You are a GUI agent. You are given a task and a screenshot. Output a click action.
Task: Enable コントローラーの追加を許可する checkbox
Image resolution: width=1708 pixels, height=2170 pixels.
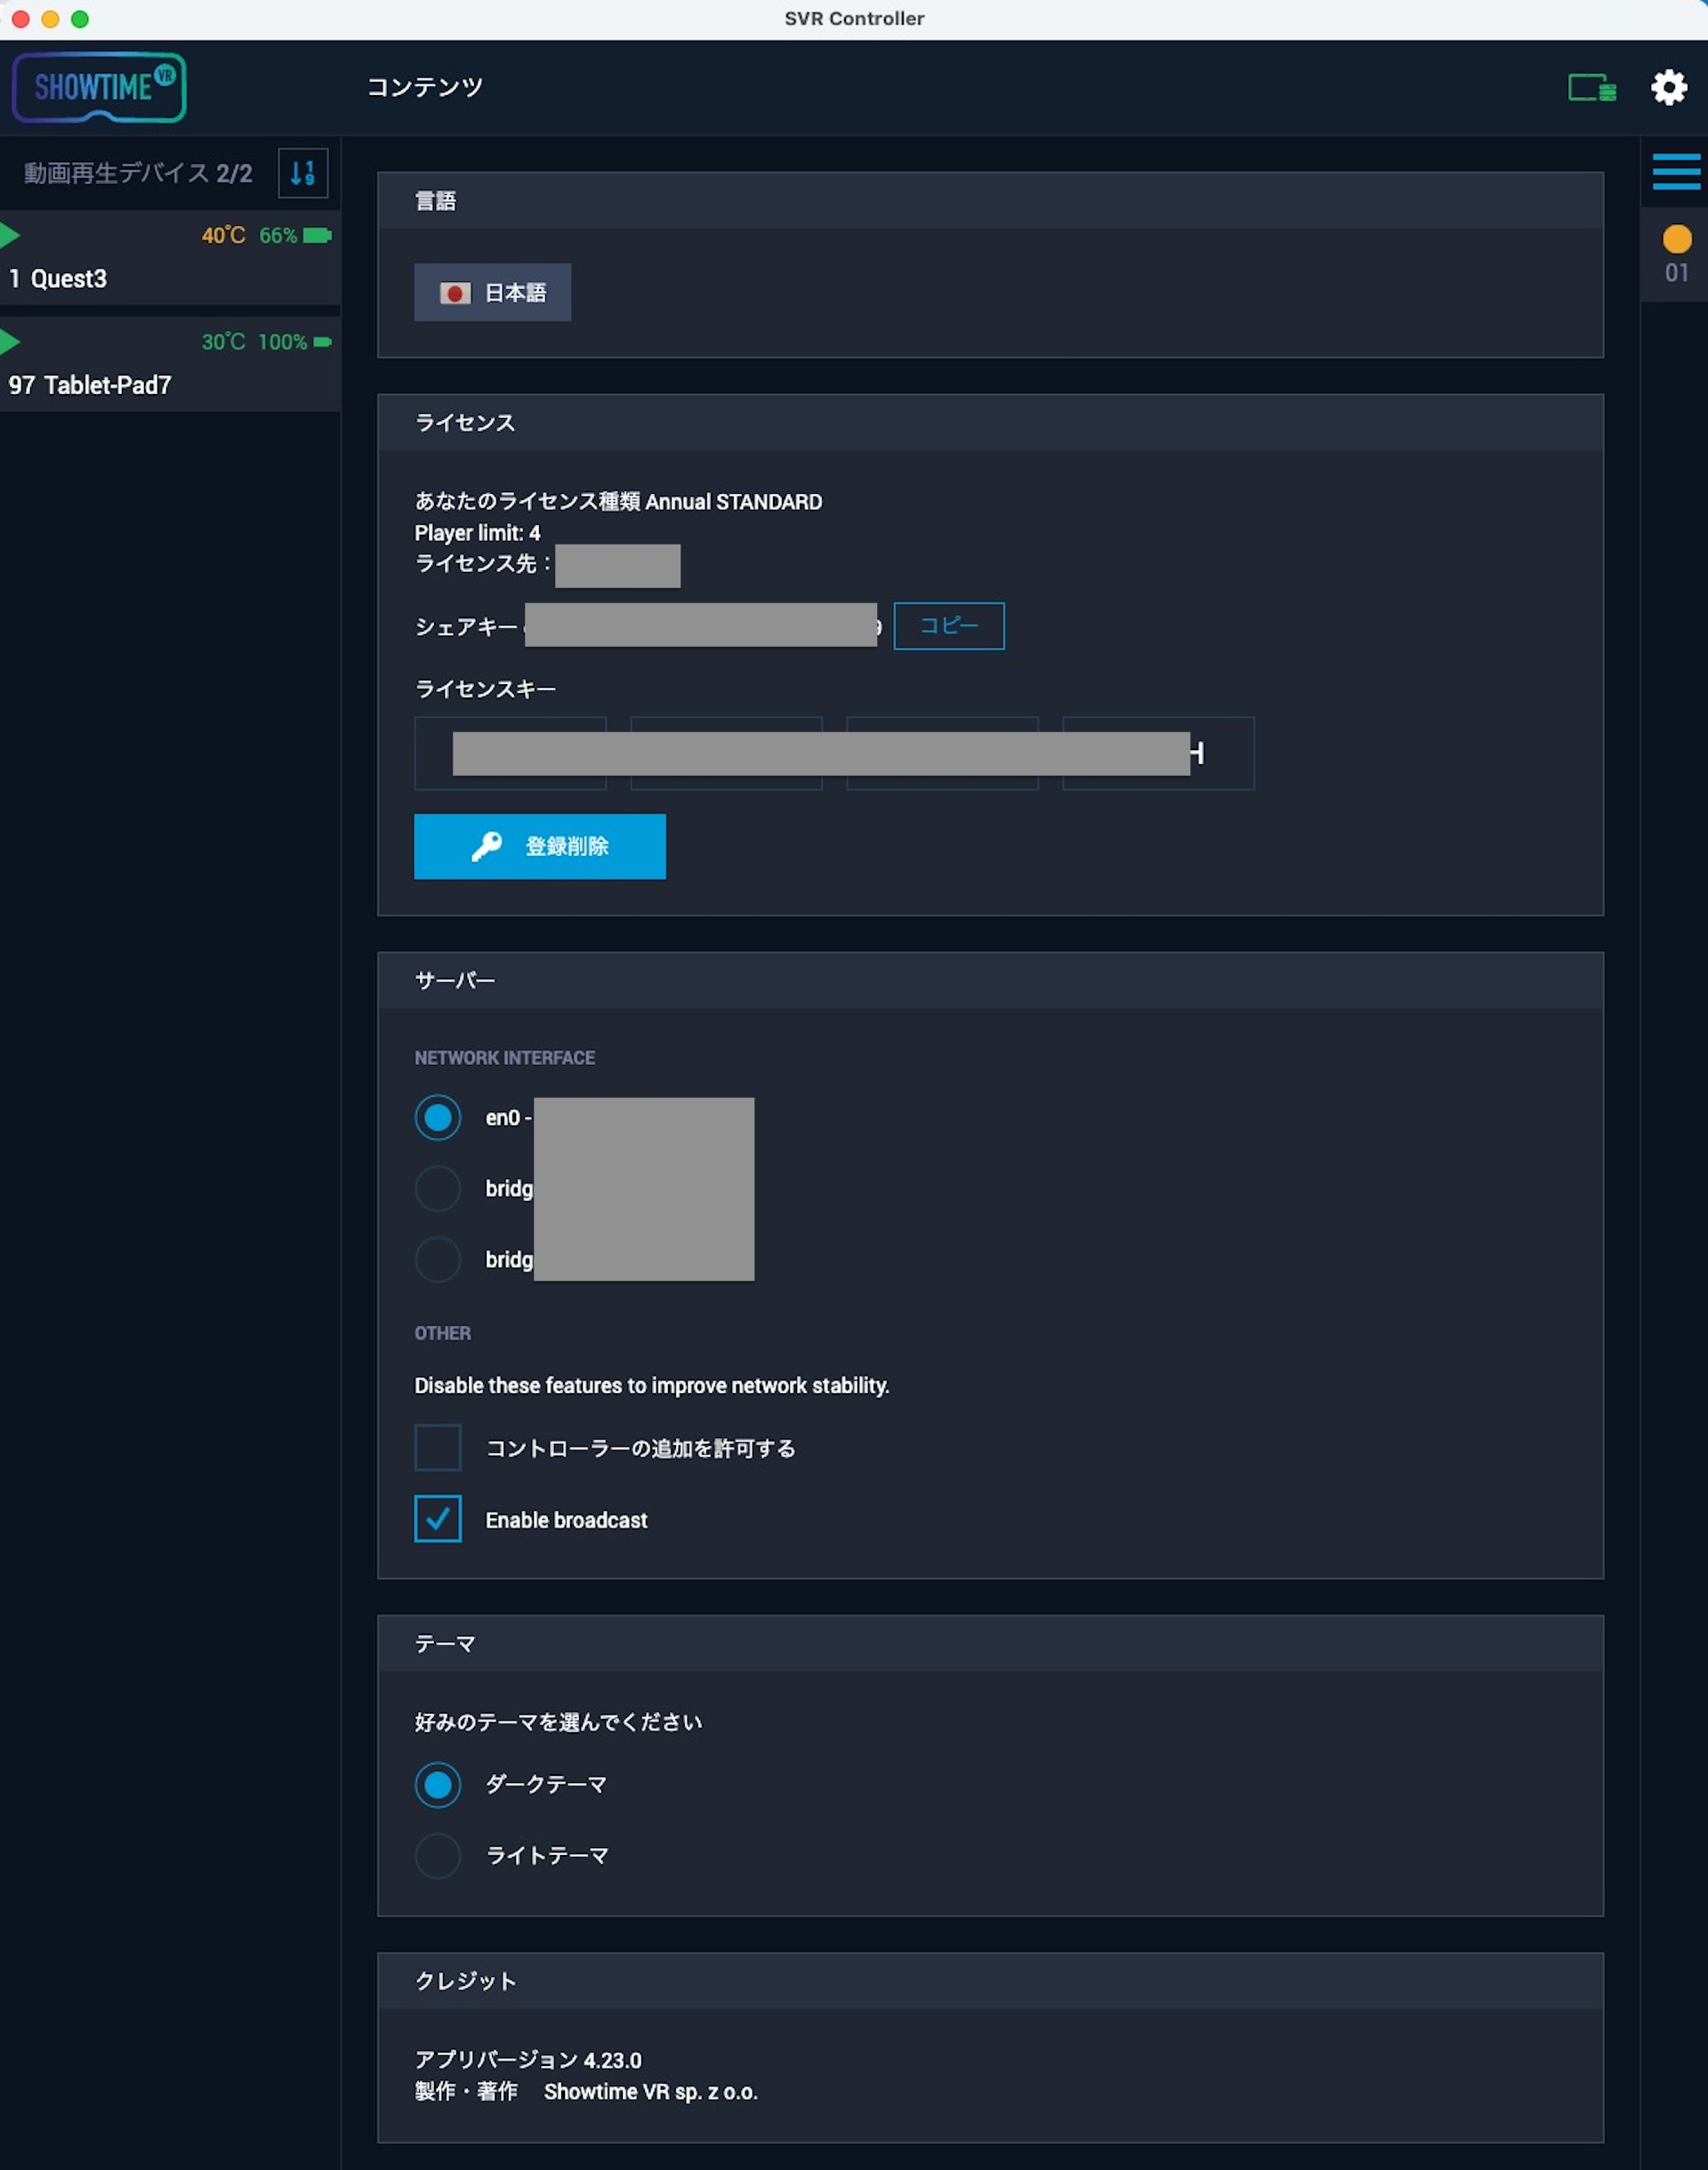[x=438, y=1448]
